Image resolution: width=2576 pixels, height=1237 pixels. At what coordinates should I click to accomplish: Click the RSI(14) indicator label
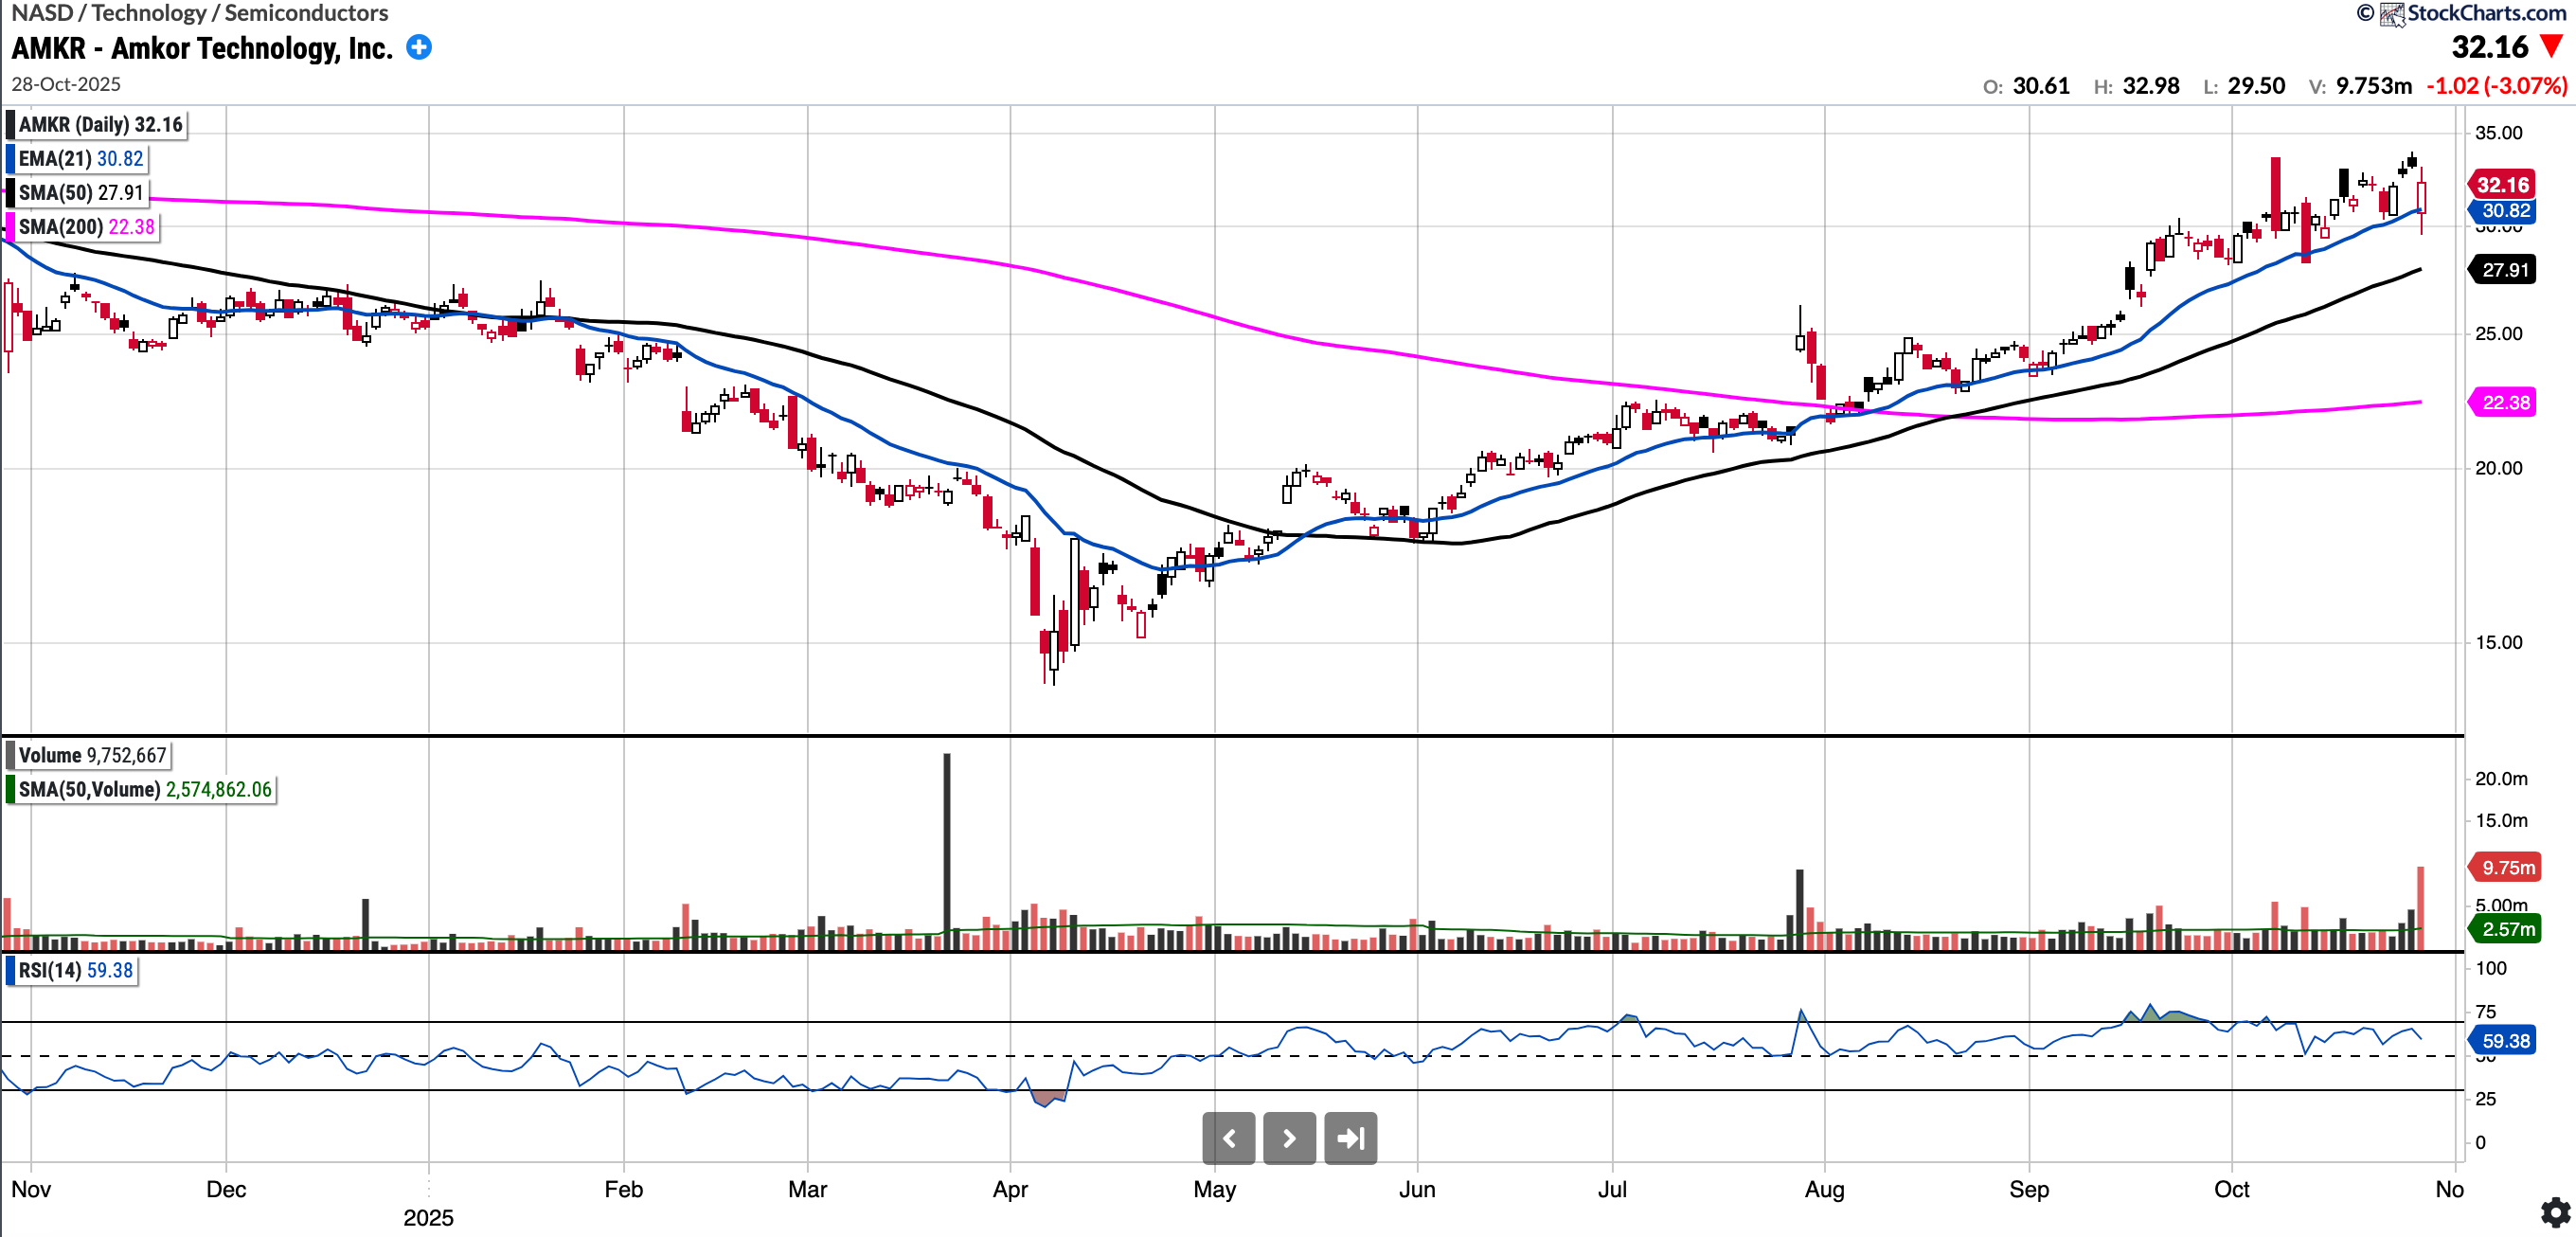pyautogui.click(x=75, y=970)
